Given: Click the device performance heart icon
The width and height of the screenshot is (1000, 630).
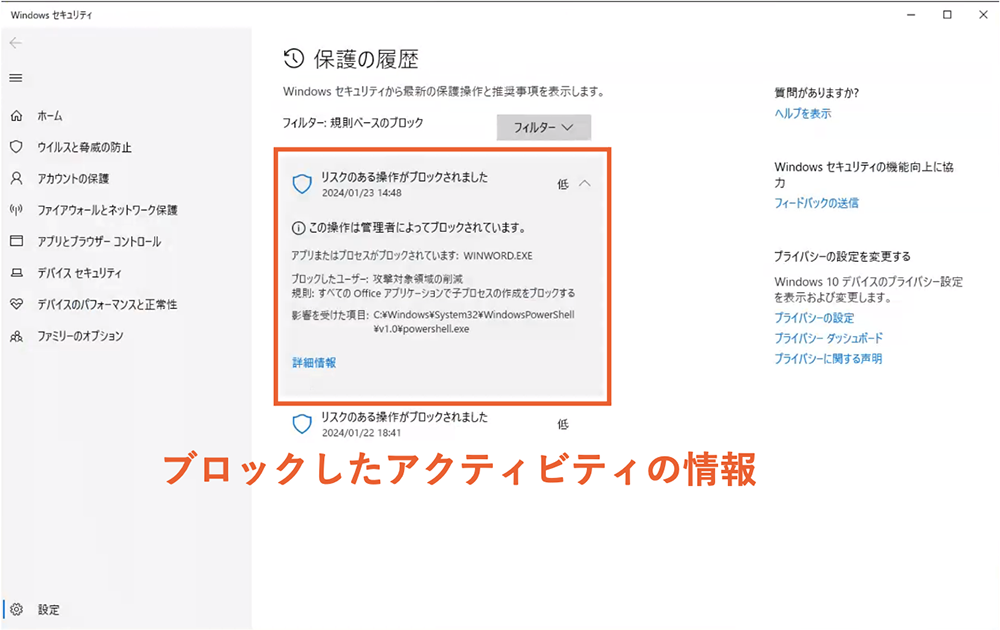Looking at the screenshot, I should point(17,304).
